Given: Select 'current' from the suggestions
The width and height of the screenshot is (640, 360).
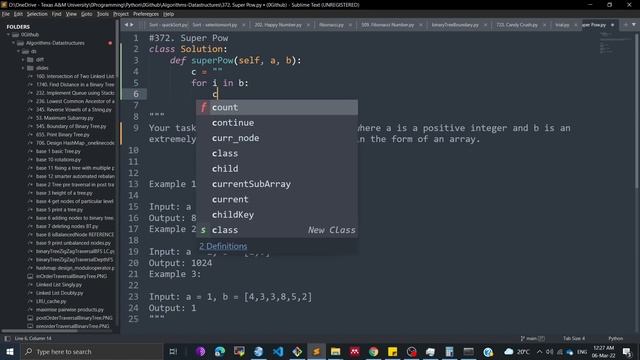Looking at the screenshot, I should (277, 199).
